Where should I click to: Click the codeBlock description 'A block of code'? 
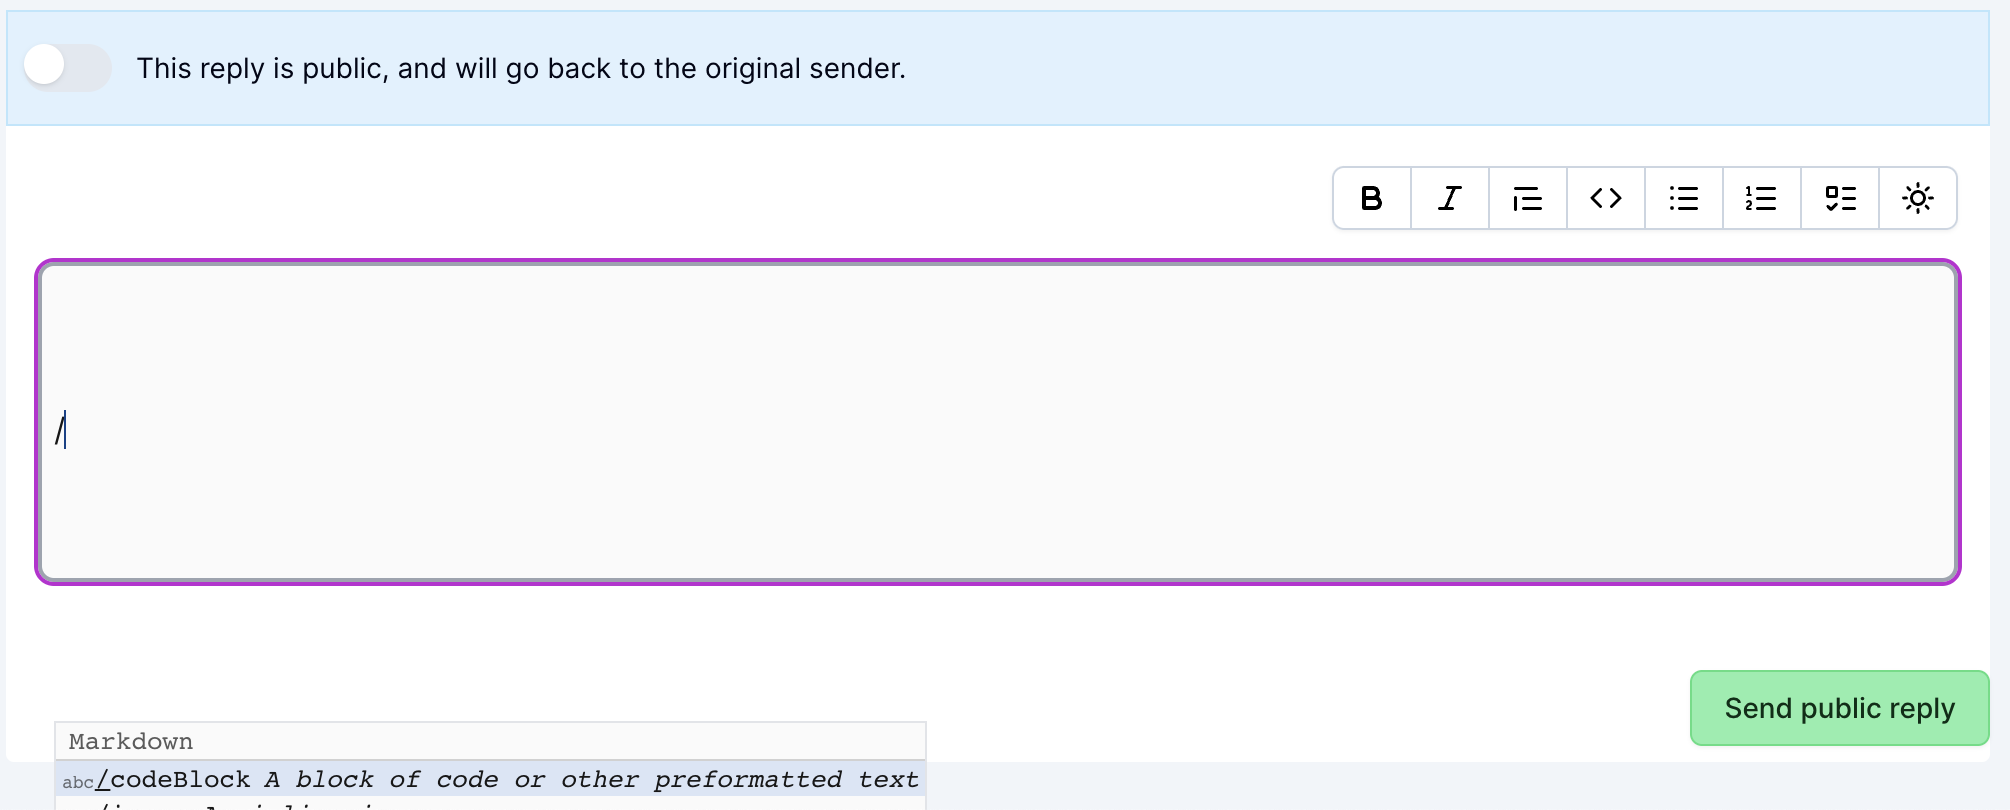click(x=381, y=779)
